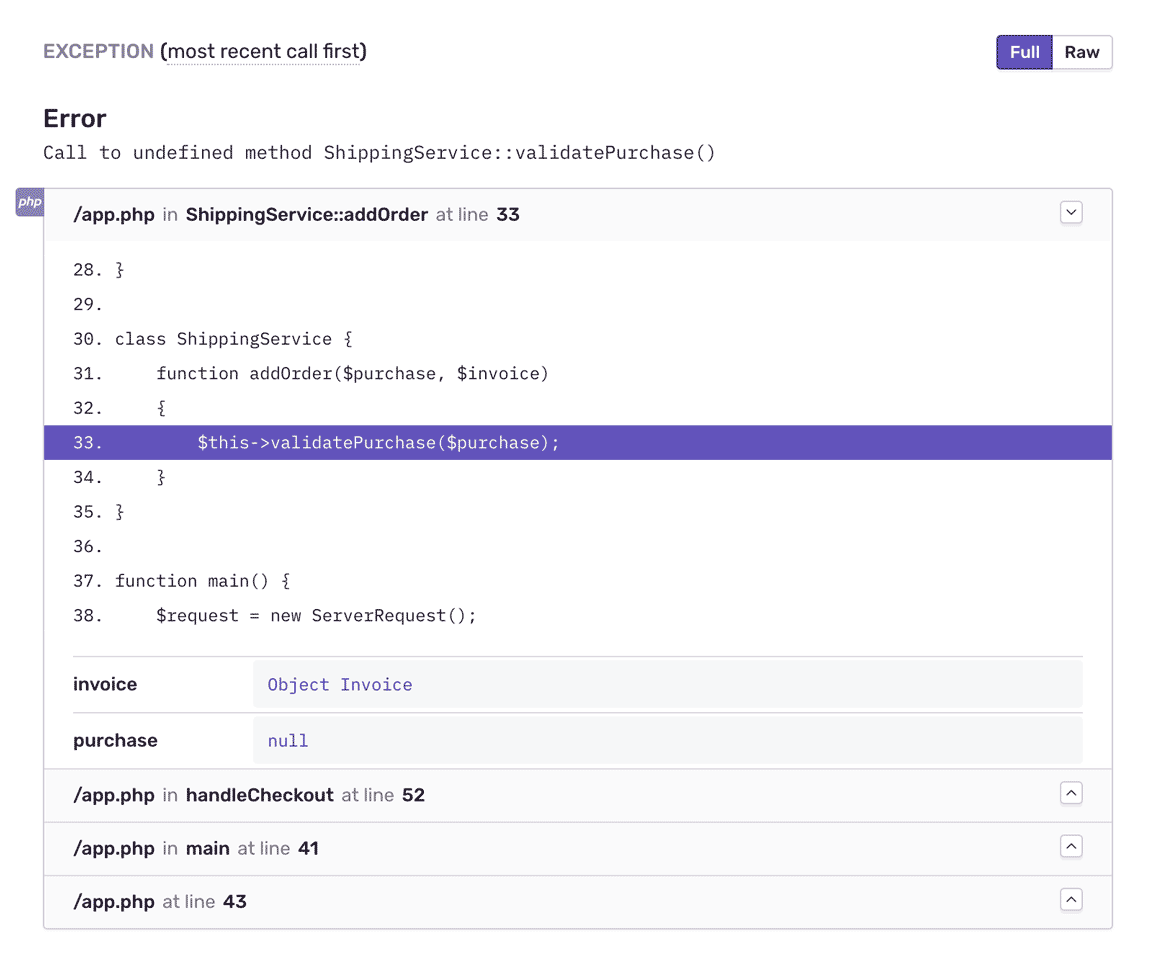Click the null purchase value
Screen dimensions: 1156x958
[x=288, y=741]
